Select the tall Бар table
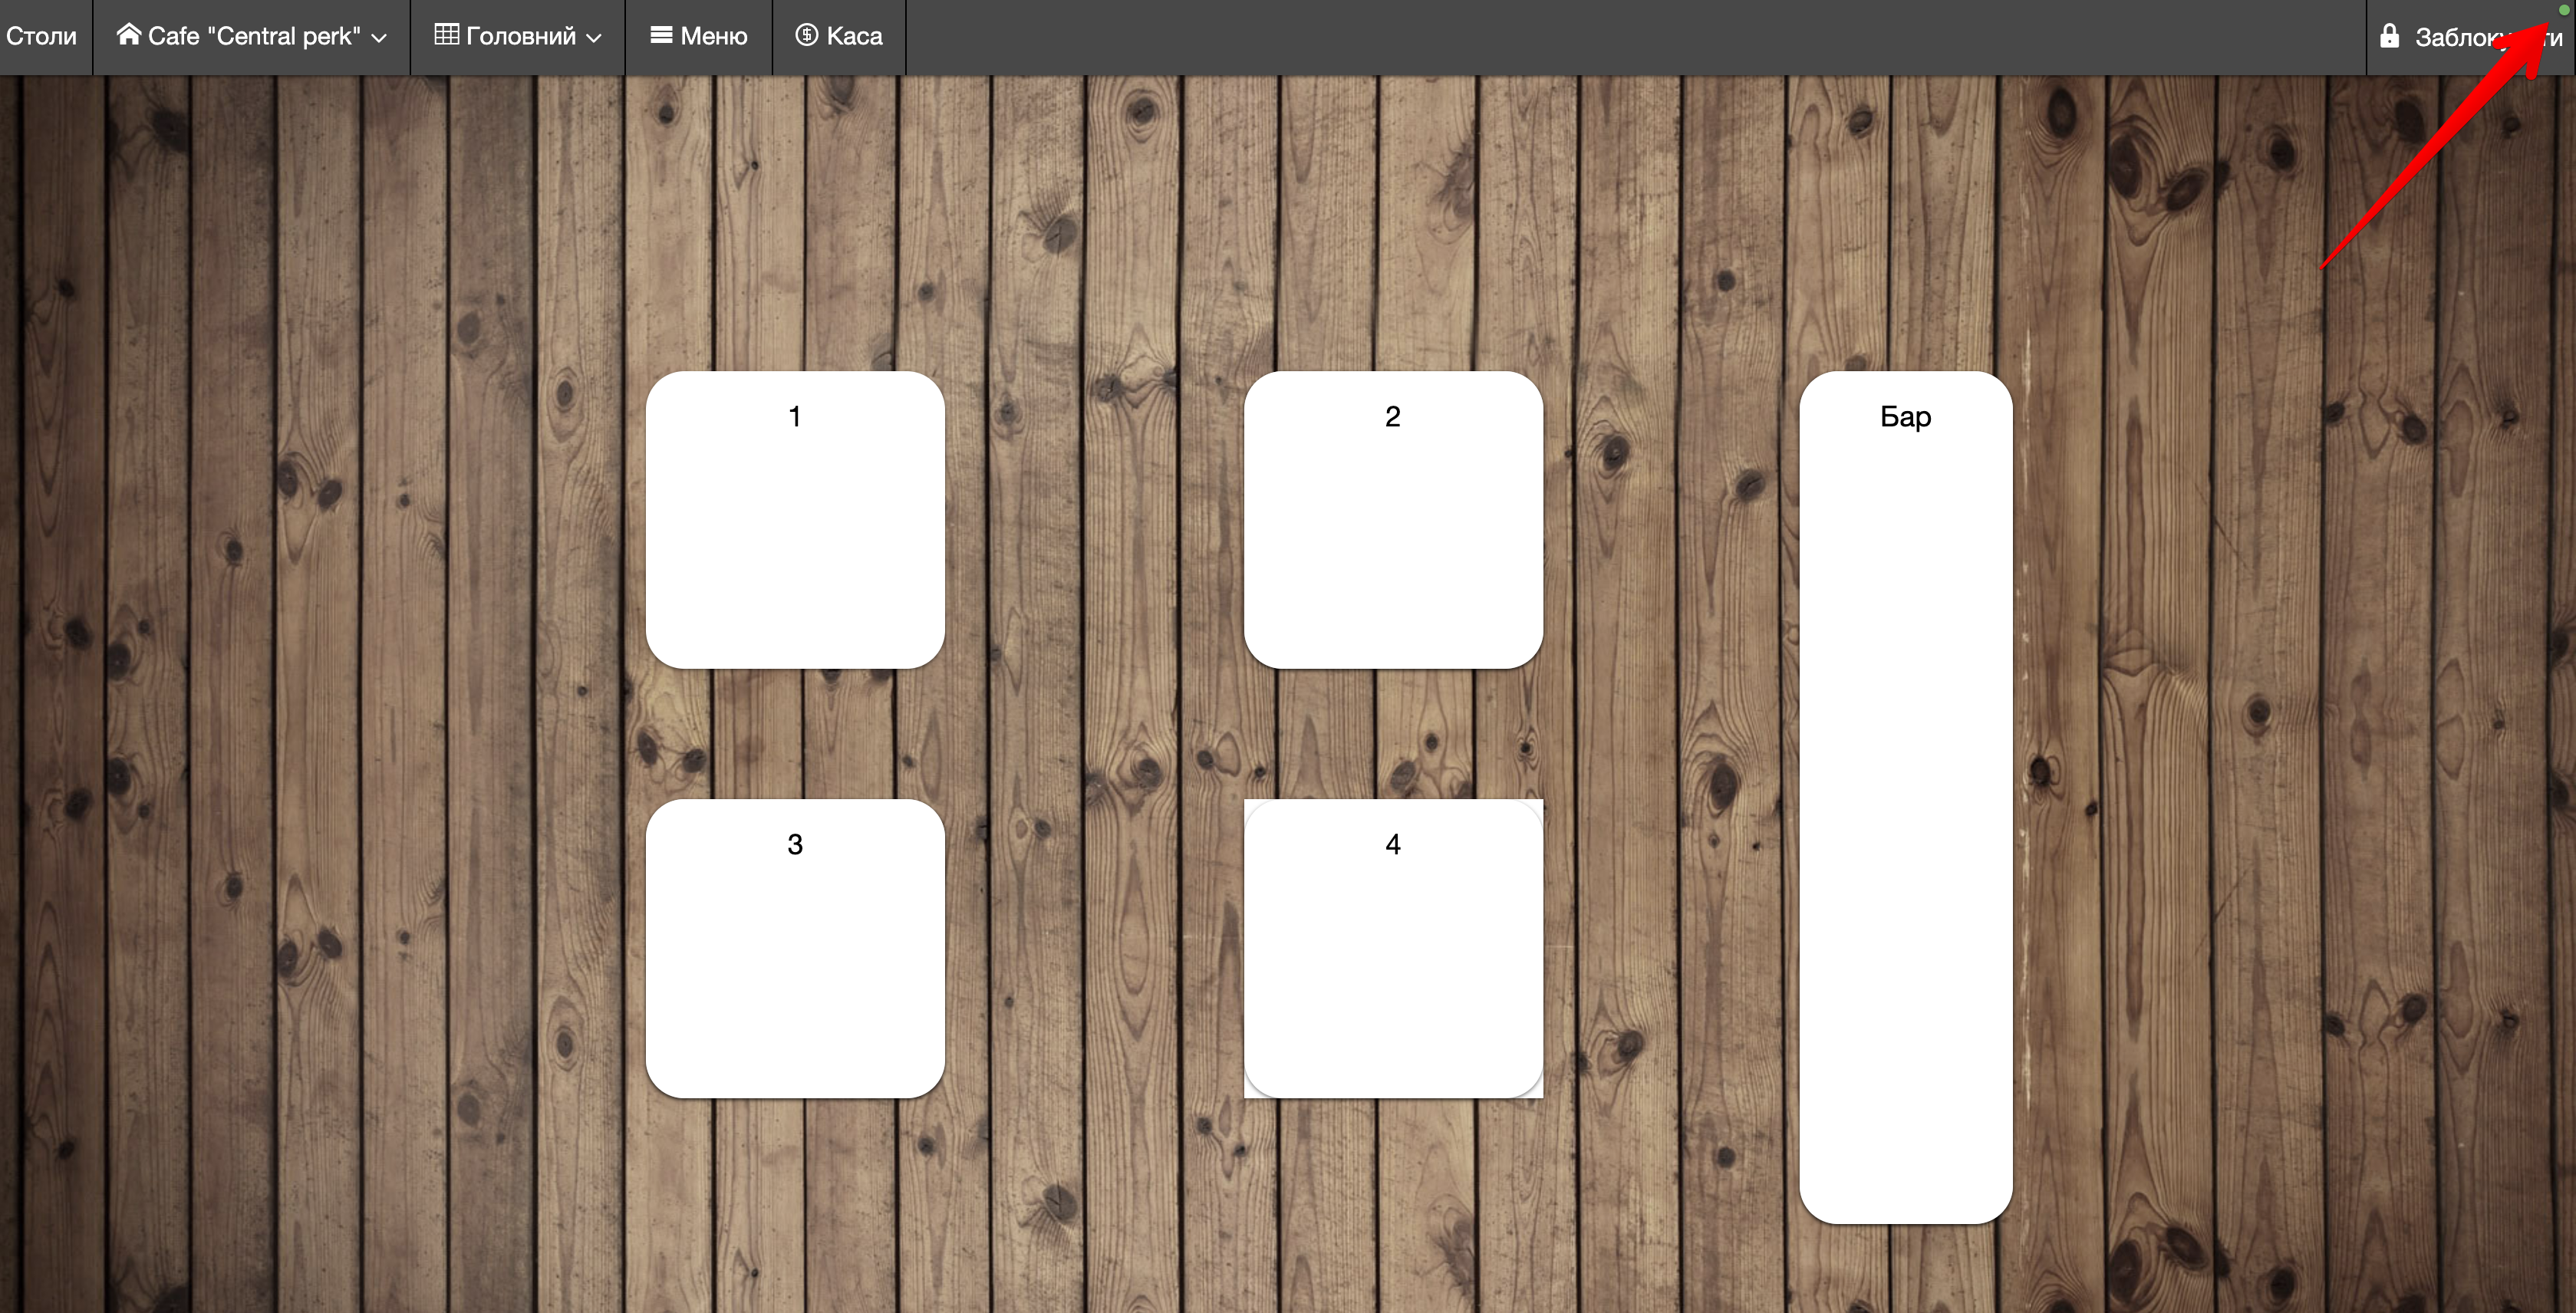The width and height of the screenshot is (2576, 1313). (x=1905, y=797)
